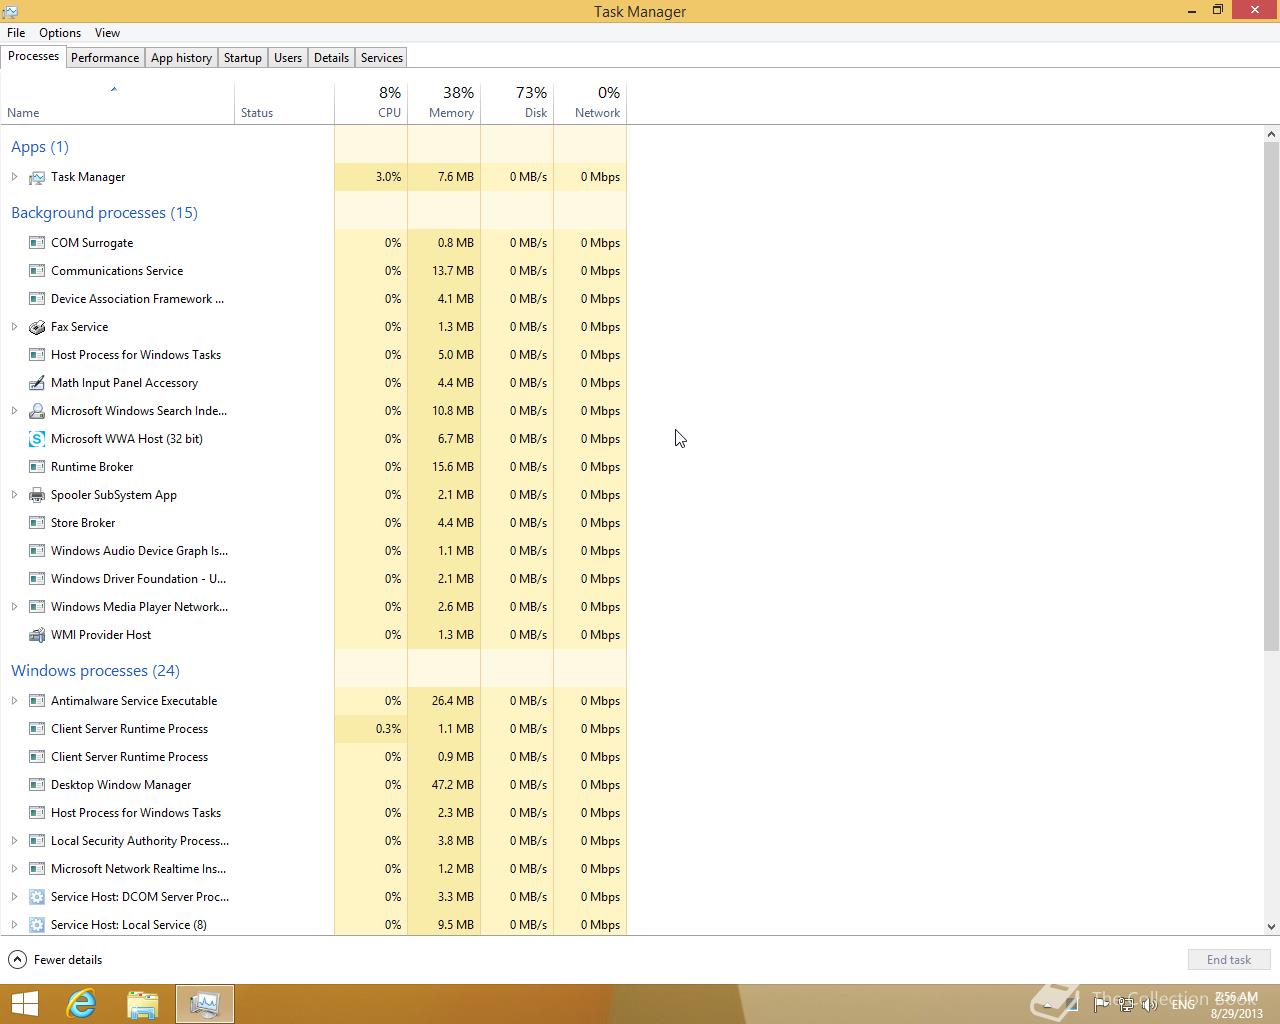Select the Background processes (15) group header
Screen dimensions: 1280x1024
click(104, 213)
